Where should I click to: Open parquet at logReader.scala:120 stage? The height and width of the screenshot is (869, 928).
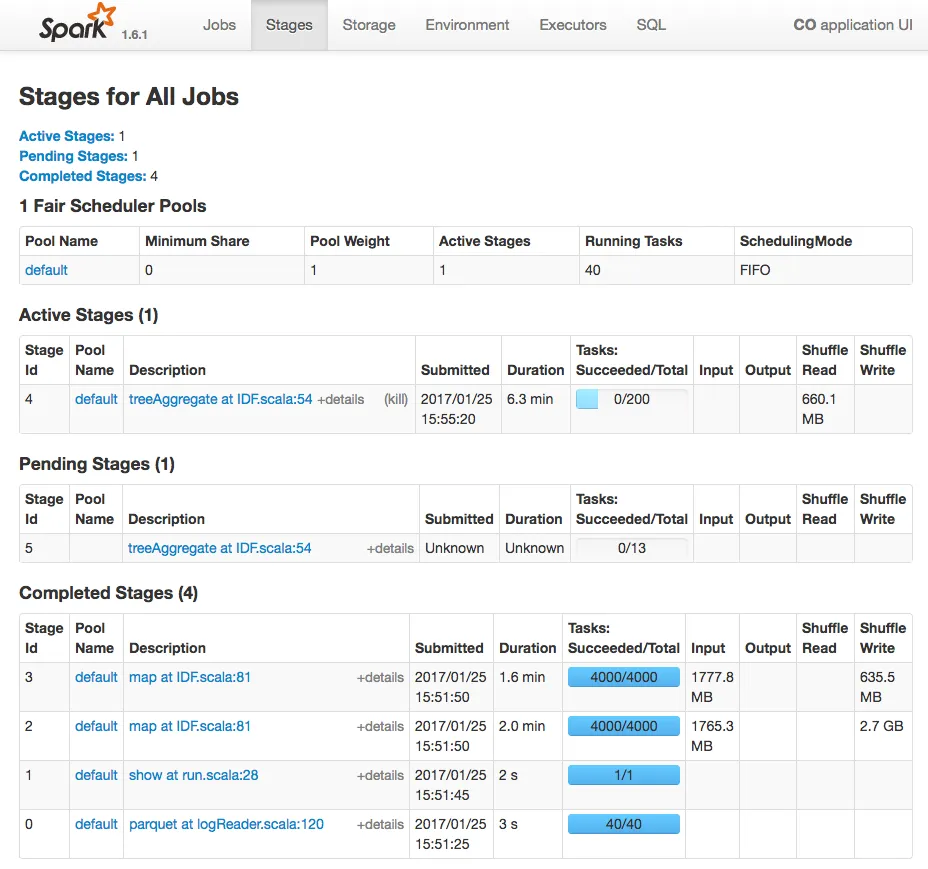(x=226, y=824)
